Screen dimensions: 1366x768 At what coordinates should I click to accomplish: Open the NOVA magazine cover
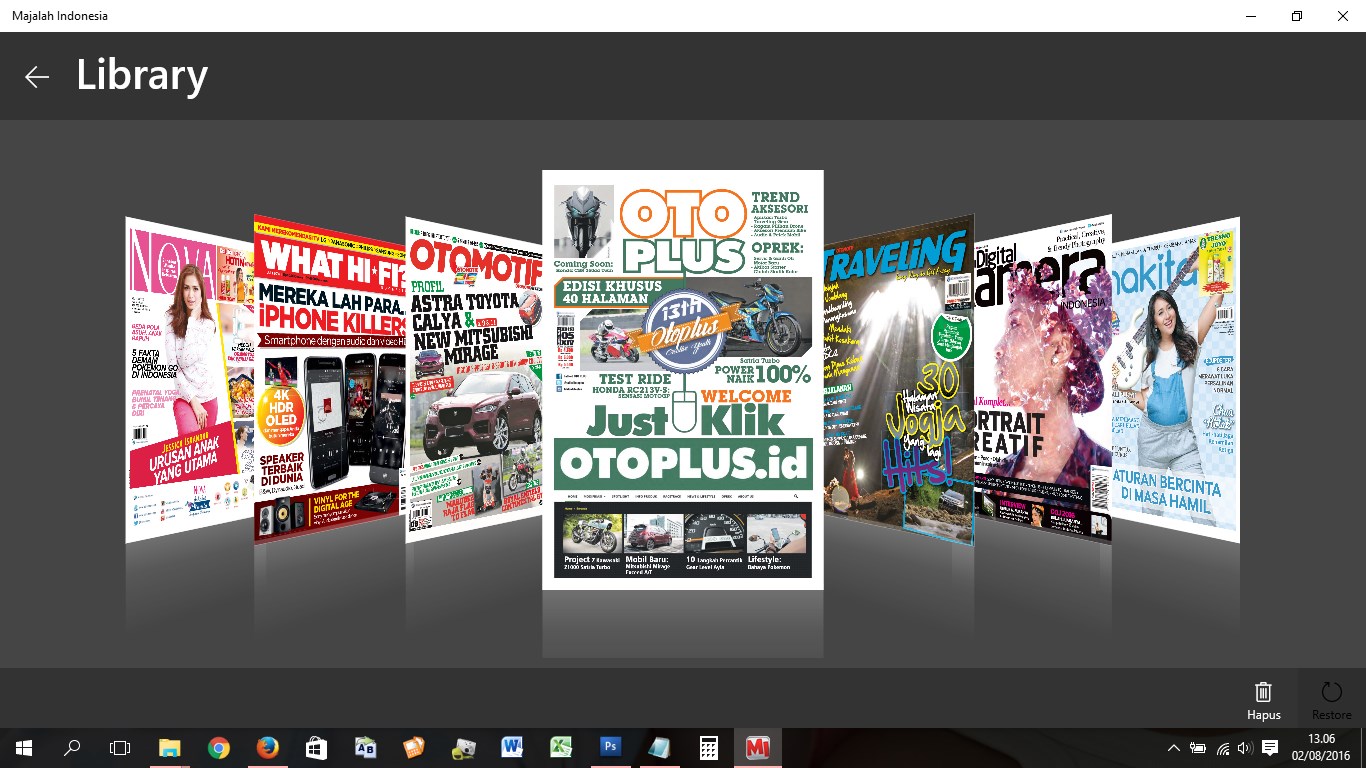click(189, 380)
